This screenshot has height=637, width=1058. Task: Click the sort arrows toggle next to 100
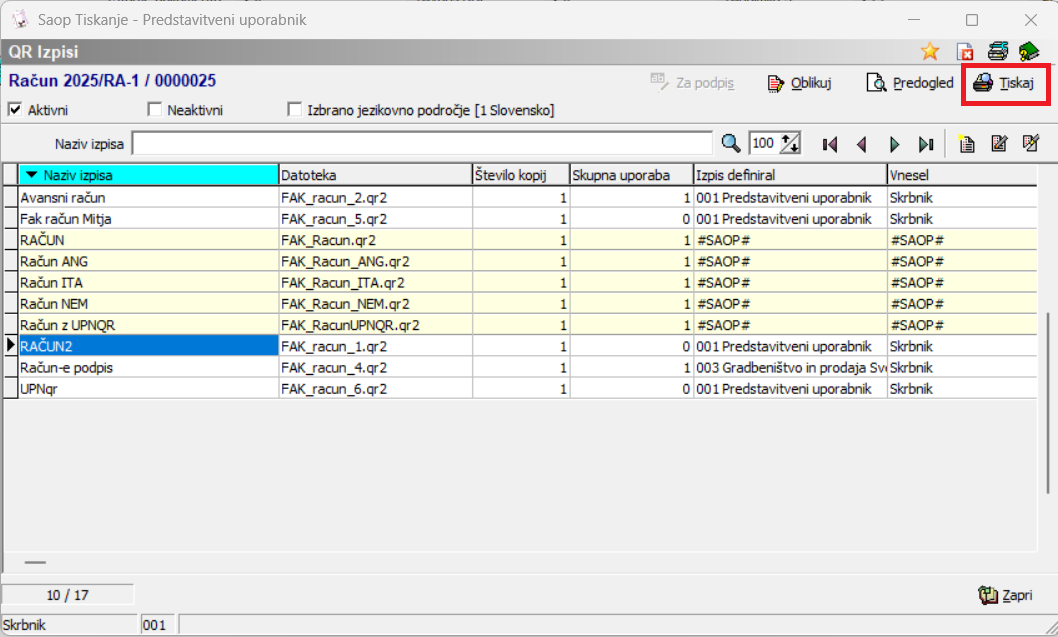(x=790, y=144)
